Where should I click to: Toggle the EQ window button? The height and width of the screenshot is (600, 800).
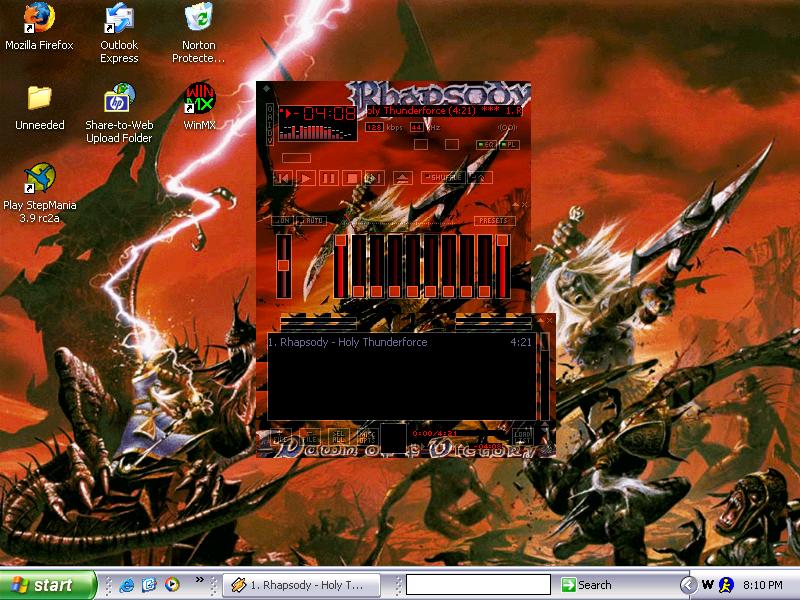[x=486, y=145]
